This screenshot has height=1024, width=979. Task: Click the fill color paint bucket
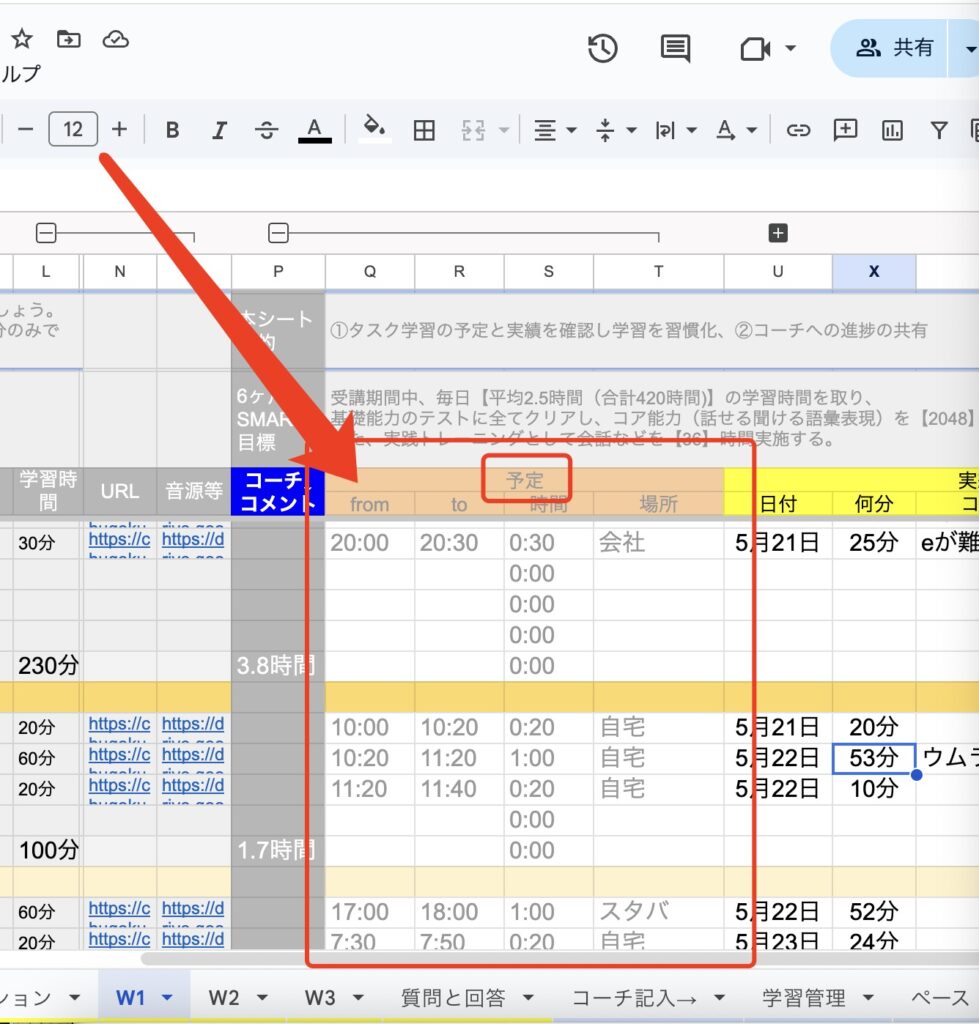374,129
